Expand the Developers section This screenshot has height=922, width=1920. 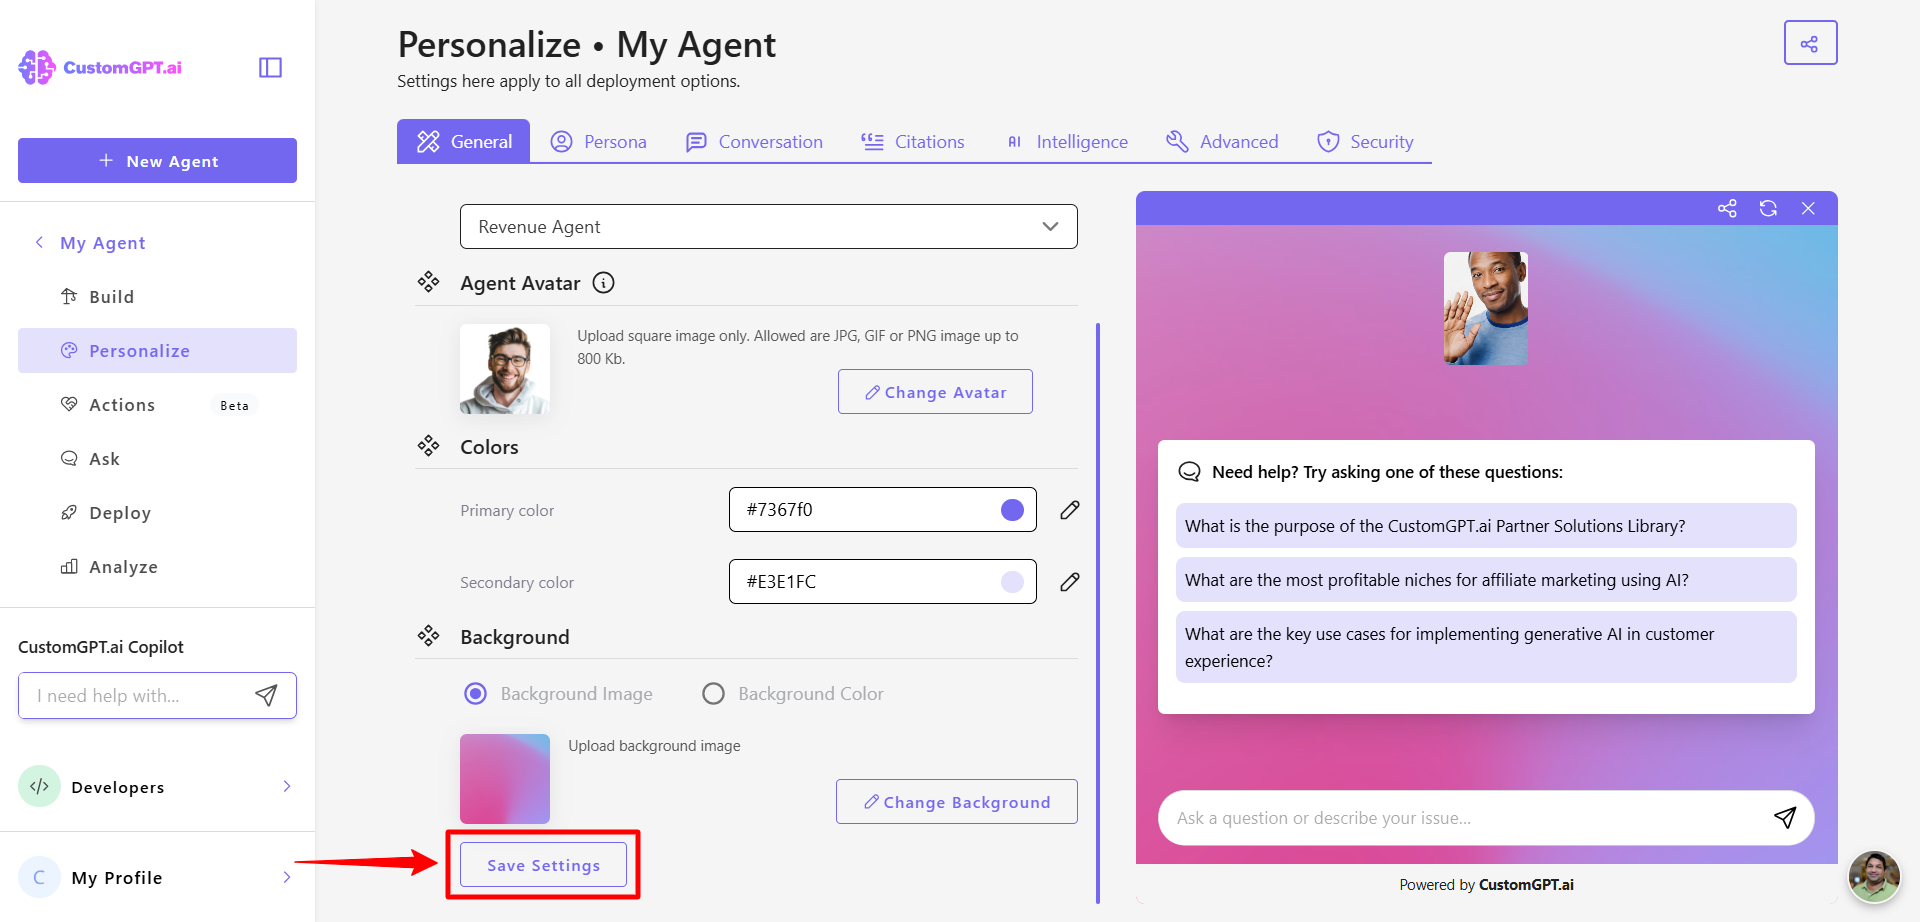point(287,786)
